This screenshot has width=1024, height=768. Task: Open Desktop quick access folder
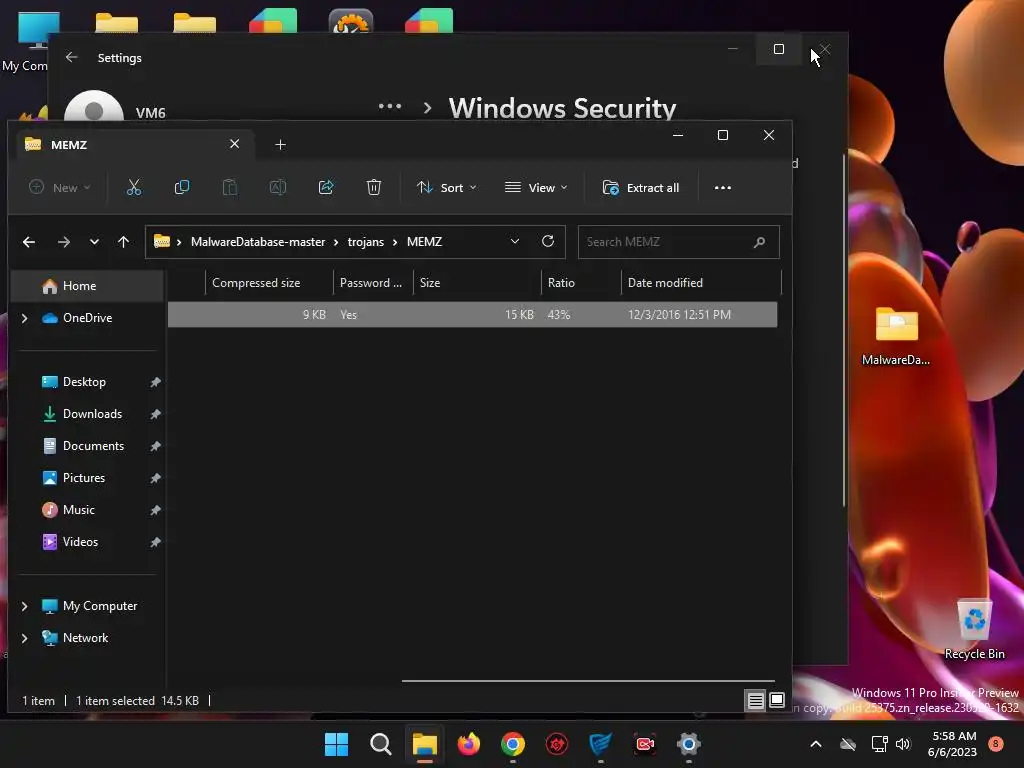[84, 382]
